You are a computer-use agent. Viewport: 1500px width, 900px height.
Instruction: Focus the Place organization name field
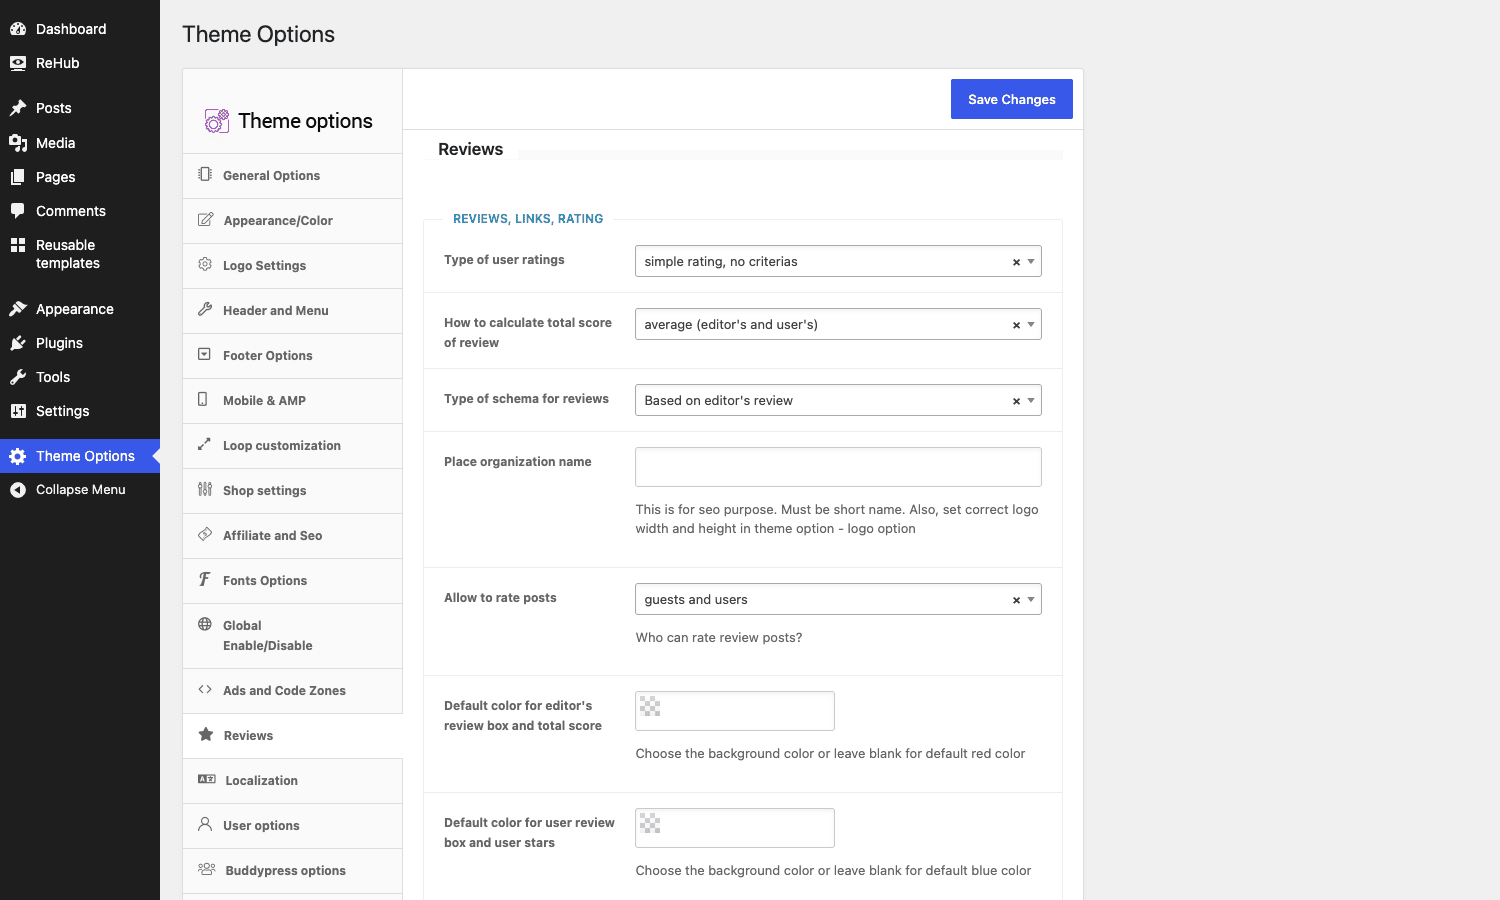838,467
